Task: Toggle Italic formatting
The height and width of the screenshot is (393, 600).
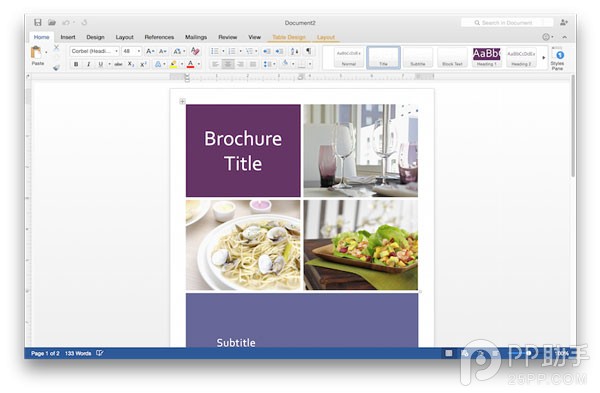Action: pos(88,64)
